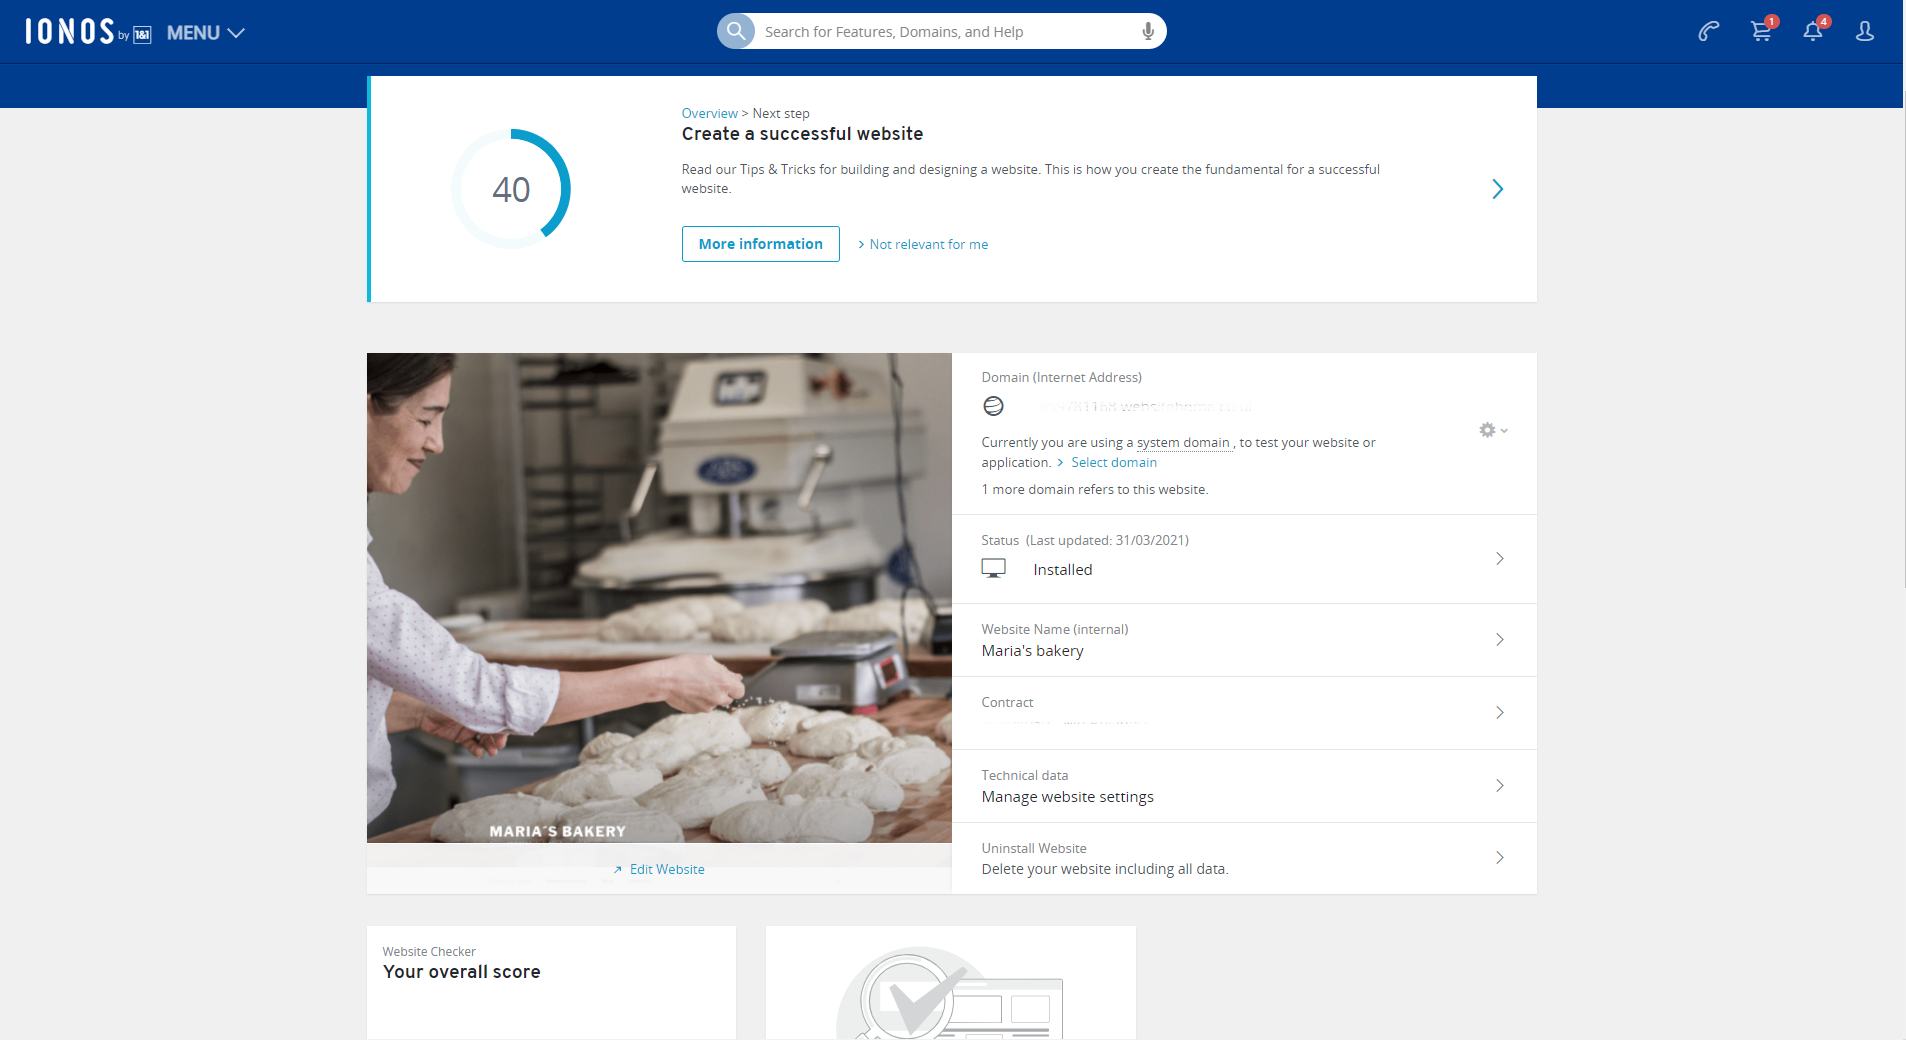Open Technical data website settings

tap(1499, 786)
